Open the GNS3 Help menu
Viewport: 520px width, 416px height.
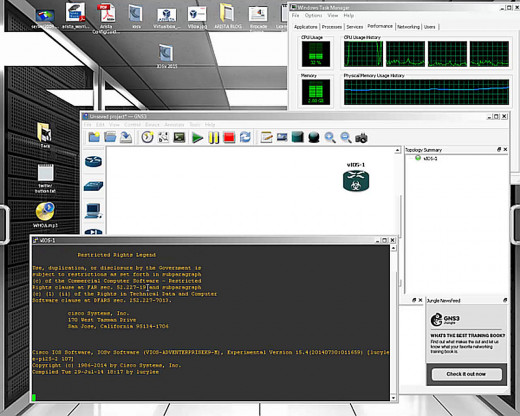point(210,125)
